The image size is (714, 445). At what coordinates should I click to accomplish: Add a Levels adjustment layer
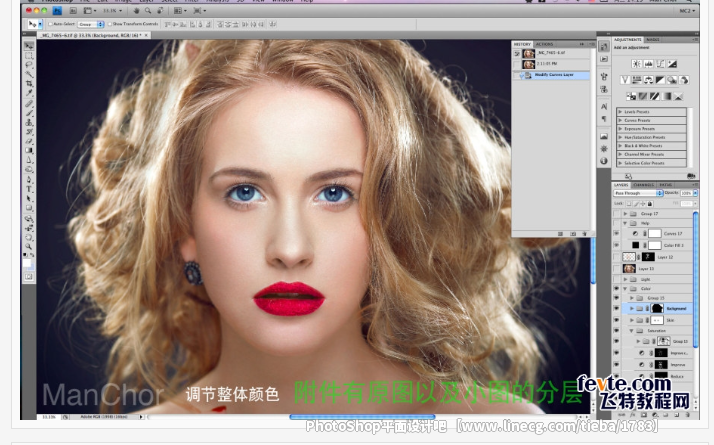click(648, 64)
